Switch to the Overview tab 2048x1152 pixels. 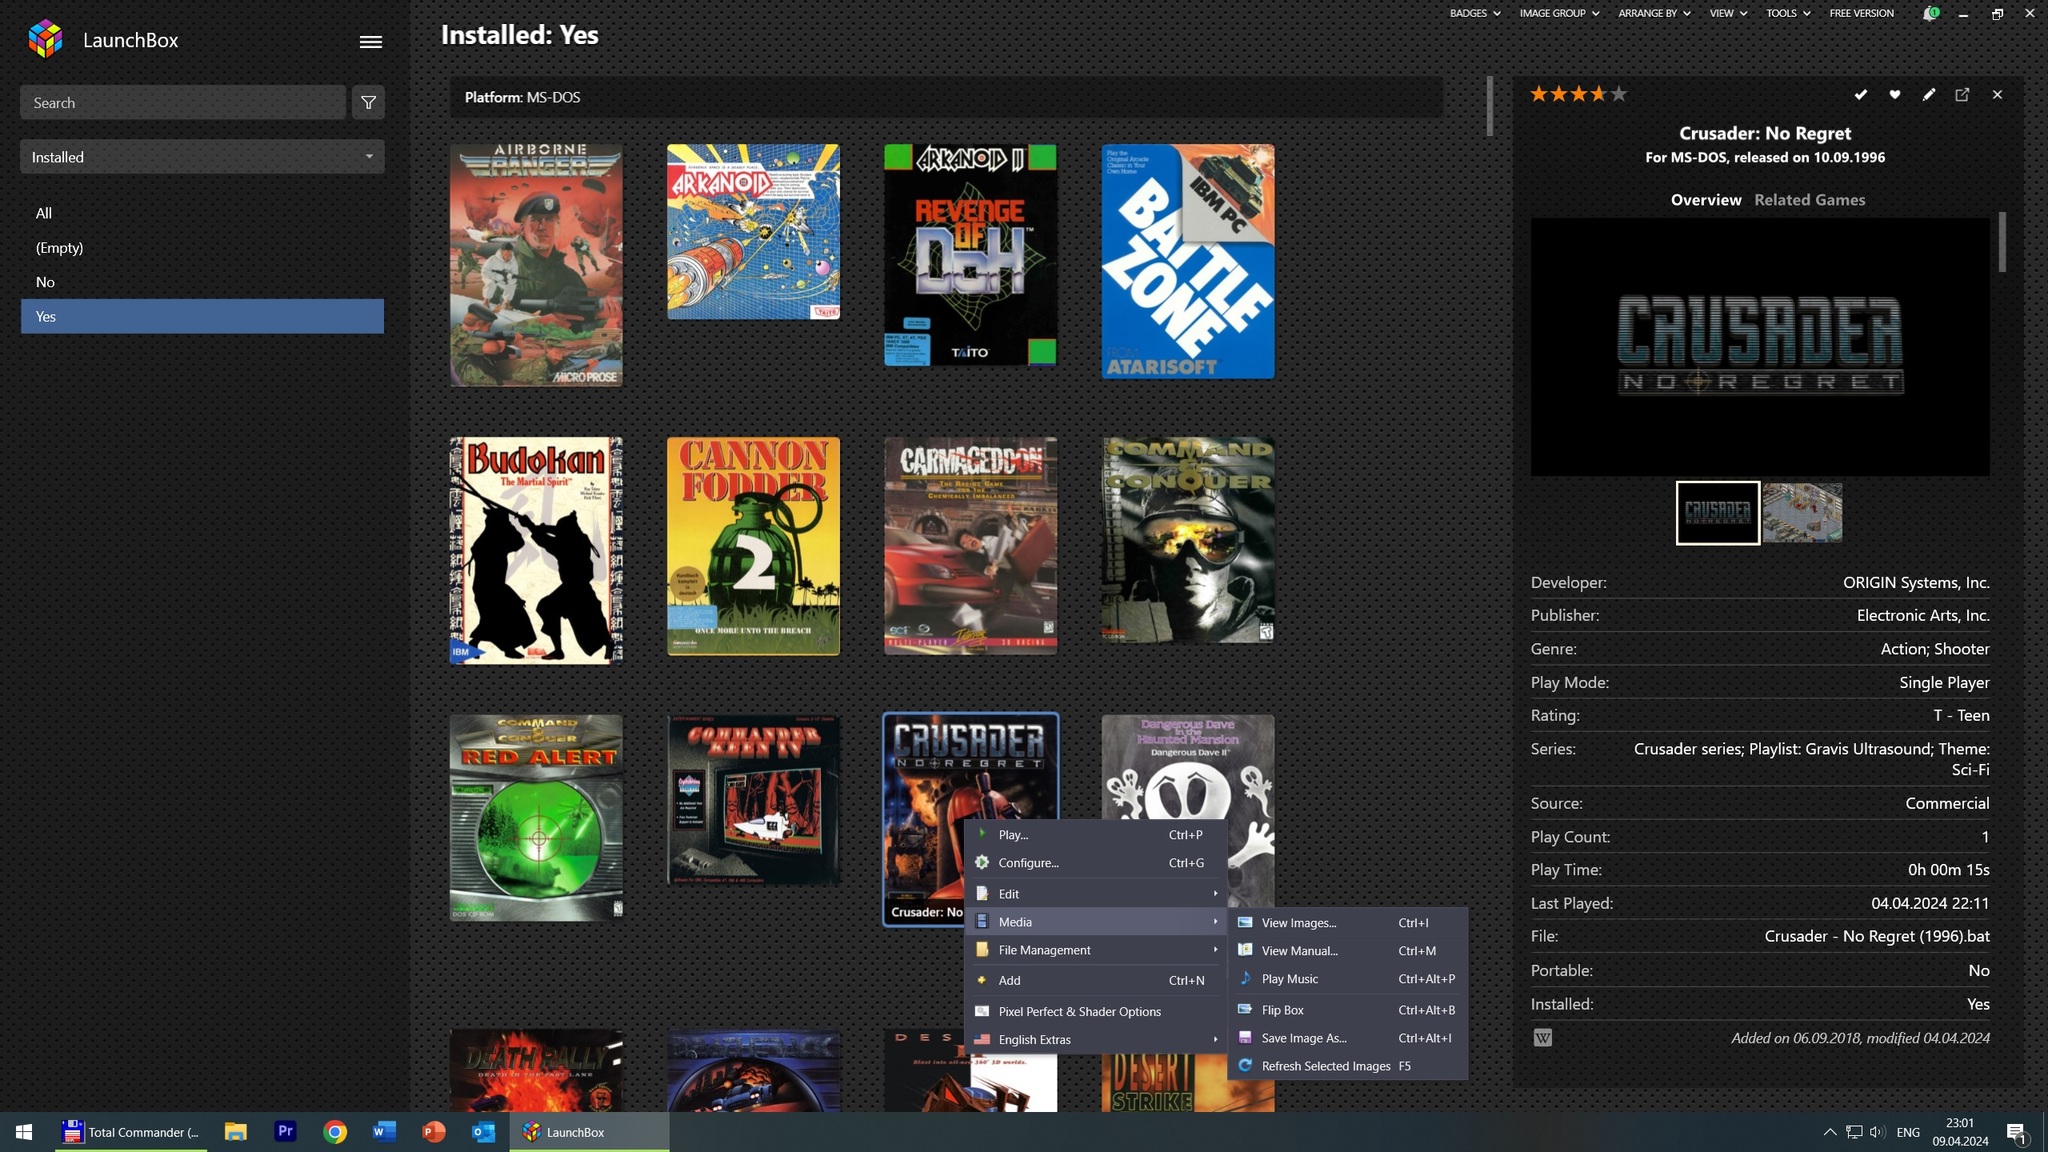coord(1706,200)
